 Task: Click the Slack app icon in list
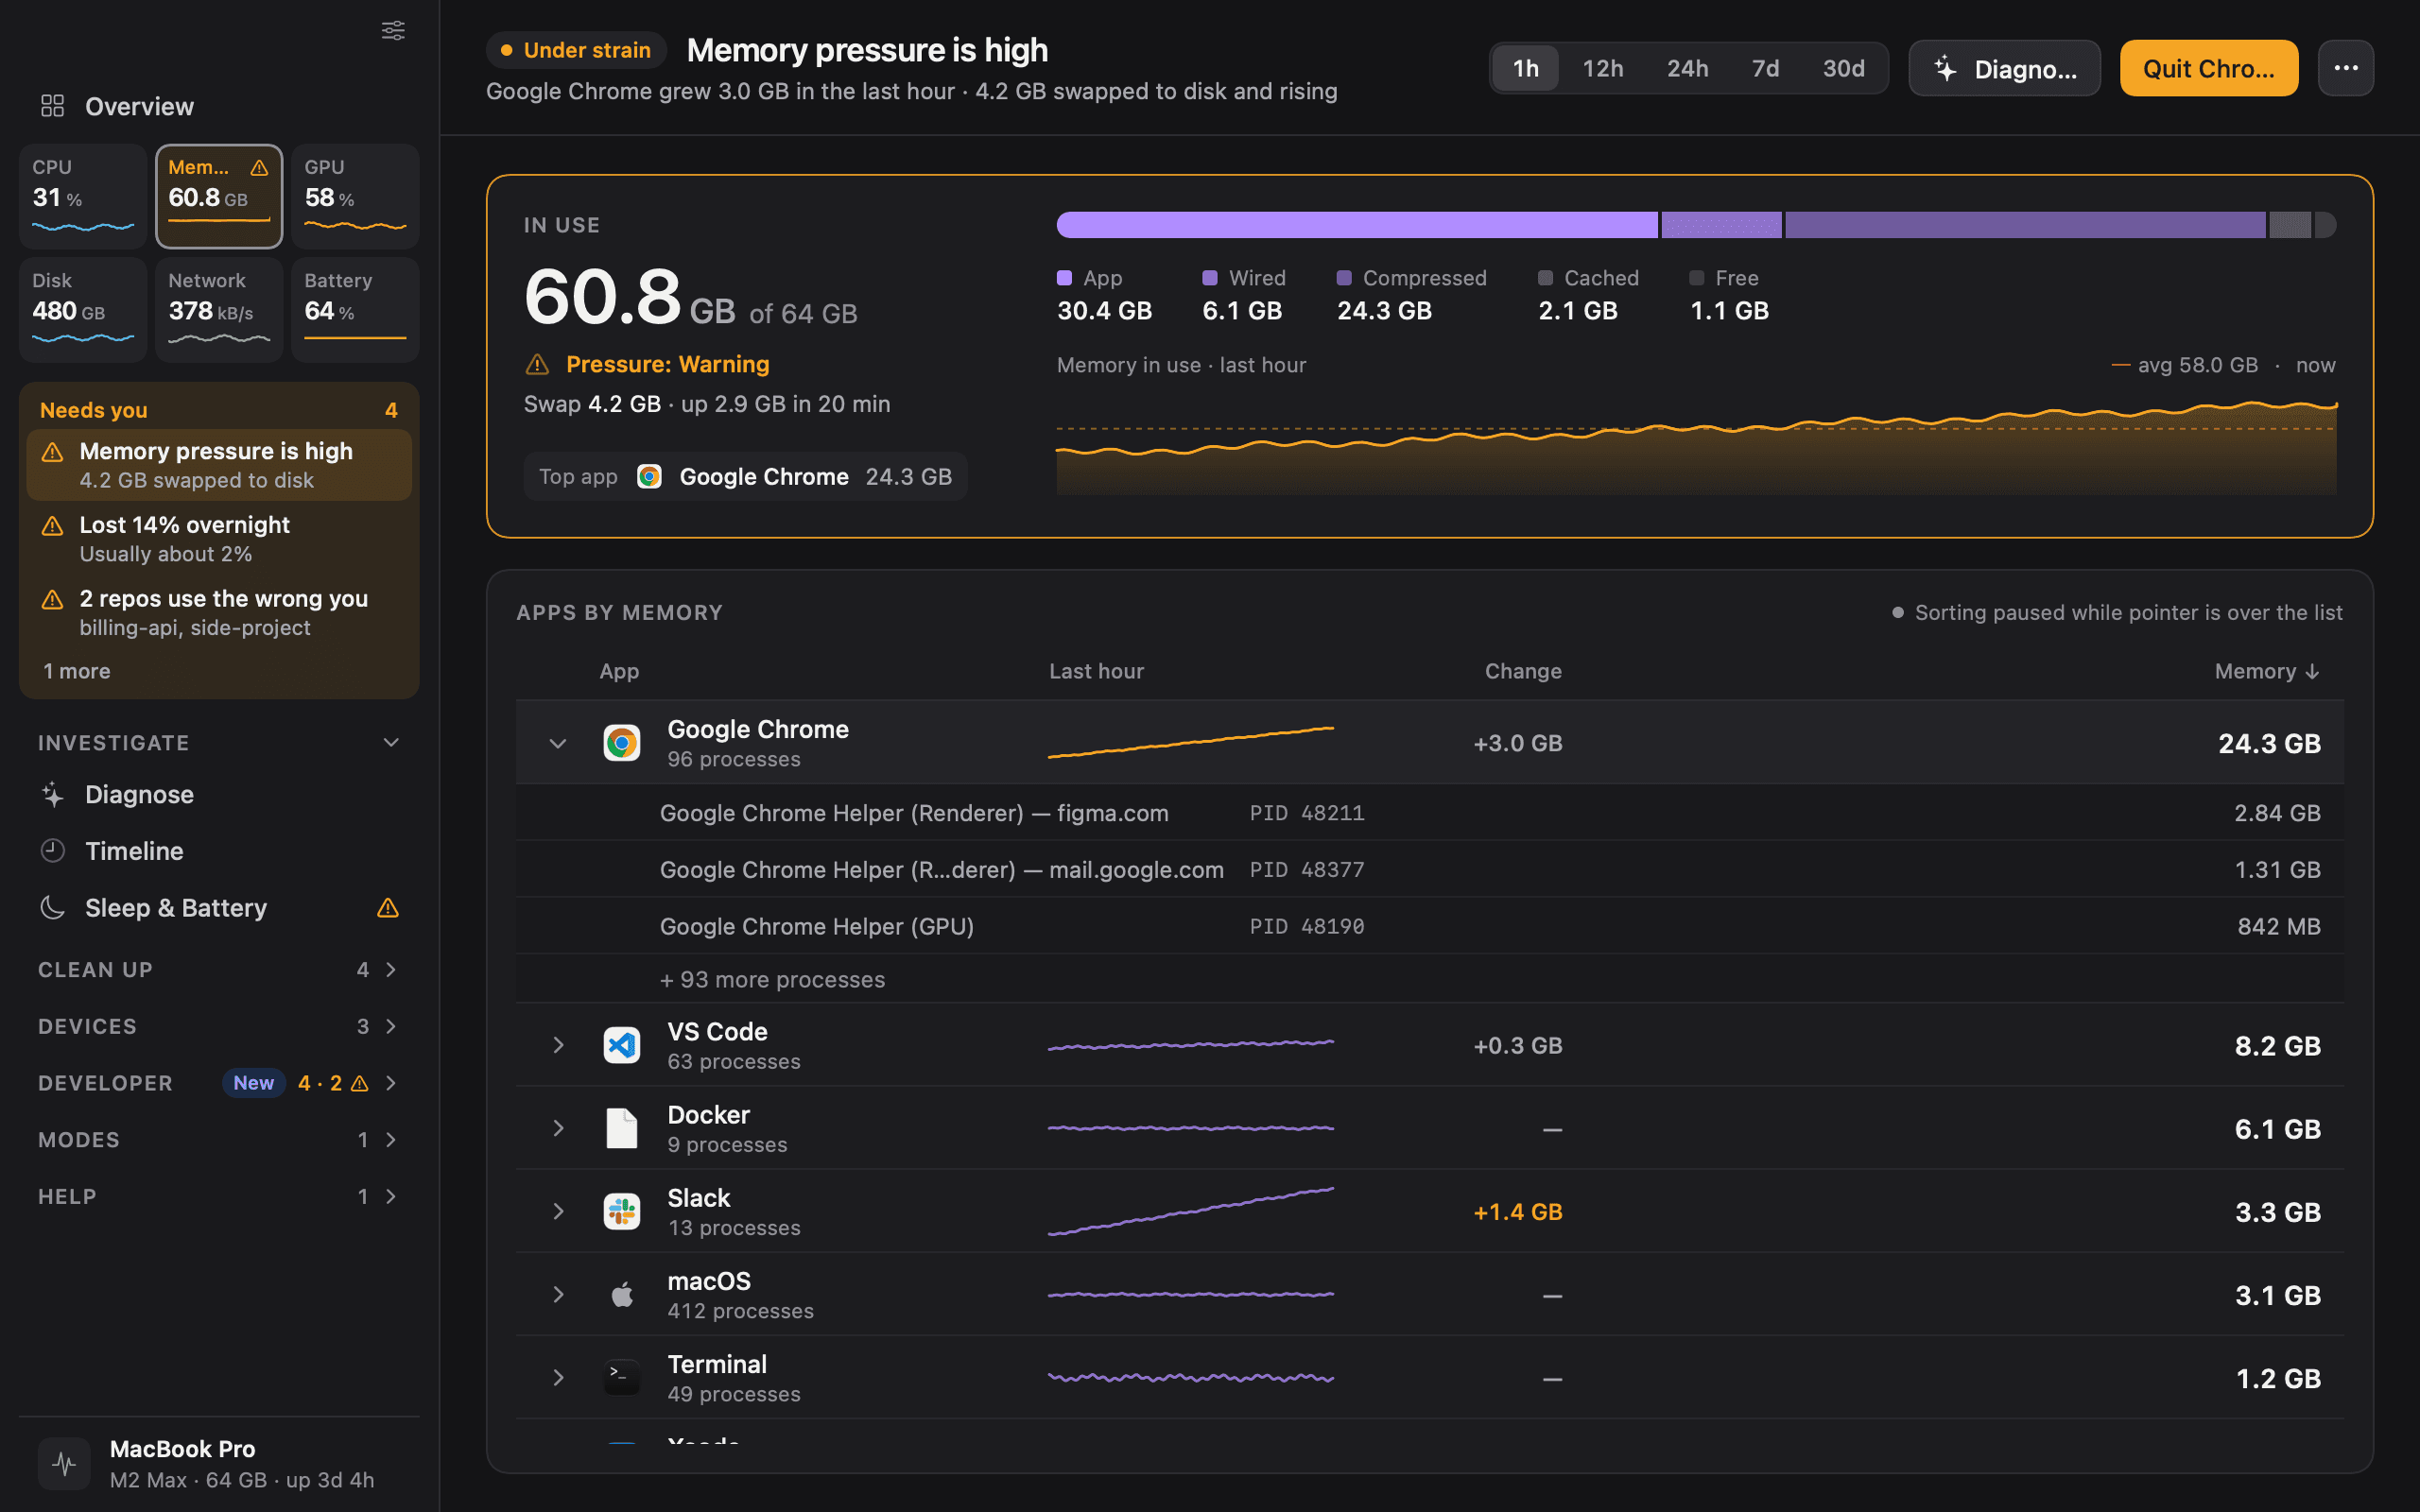tap(621, 1211)
